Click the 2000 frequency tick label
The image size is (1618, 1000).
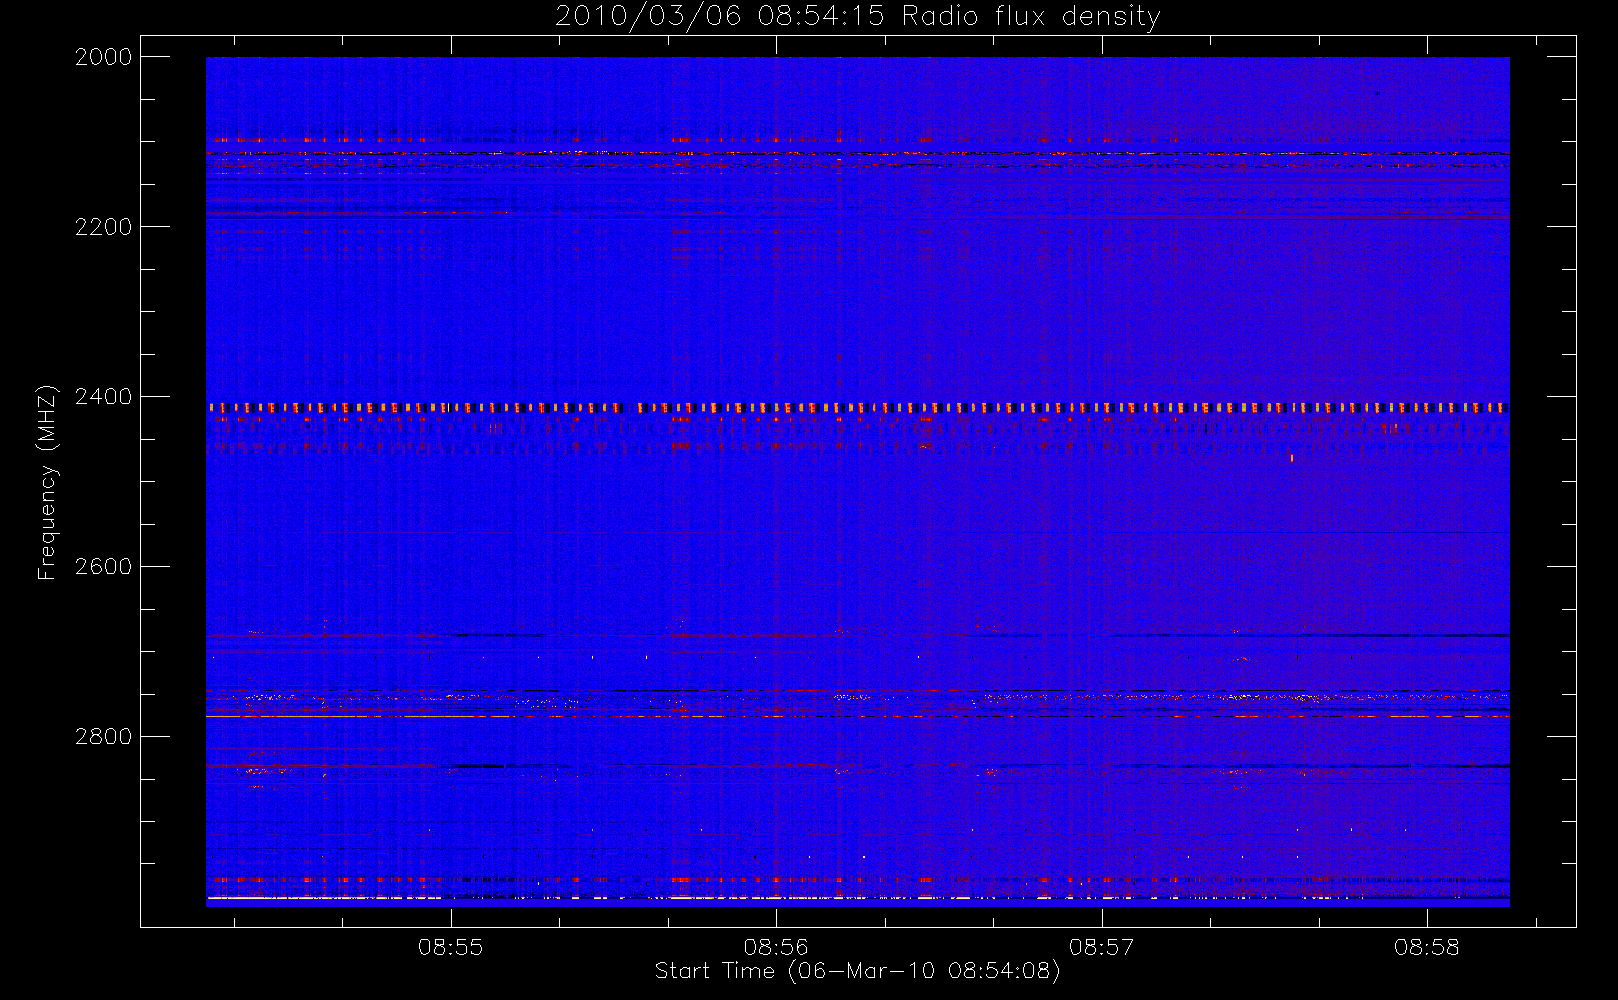point(104,57)
